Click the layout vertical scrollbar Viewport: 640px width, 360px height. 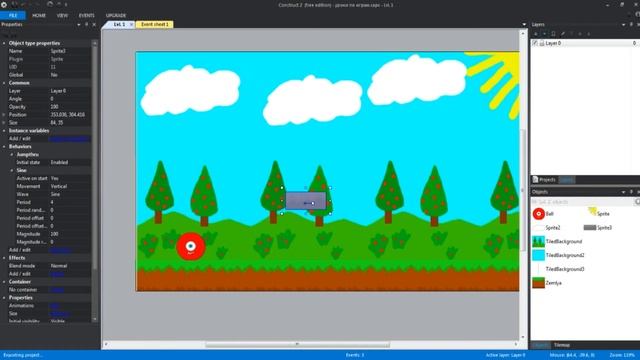click(523, 190)
